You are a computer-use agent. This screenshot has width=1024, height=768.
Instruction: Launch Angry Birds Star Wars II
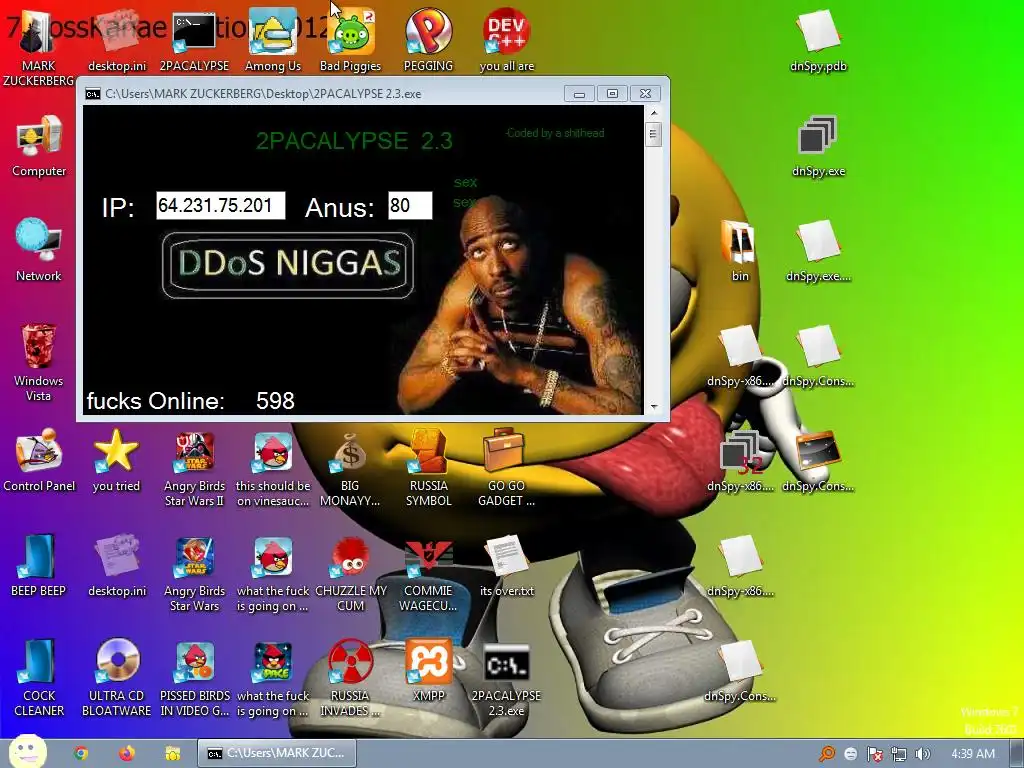194,451
